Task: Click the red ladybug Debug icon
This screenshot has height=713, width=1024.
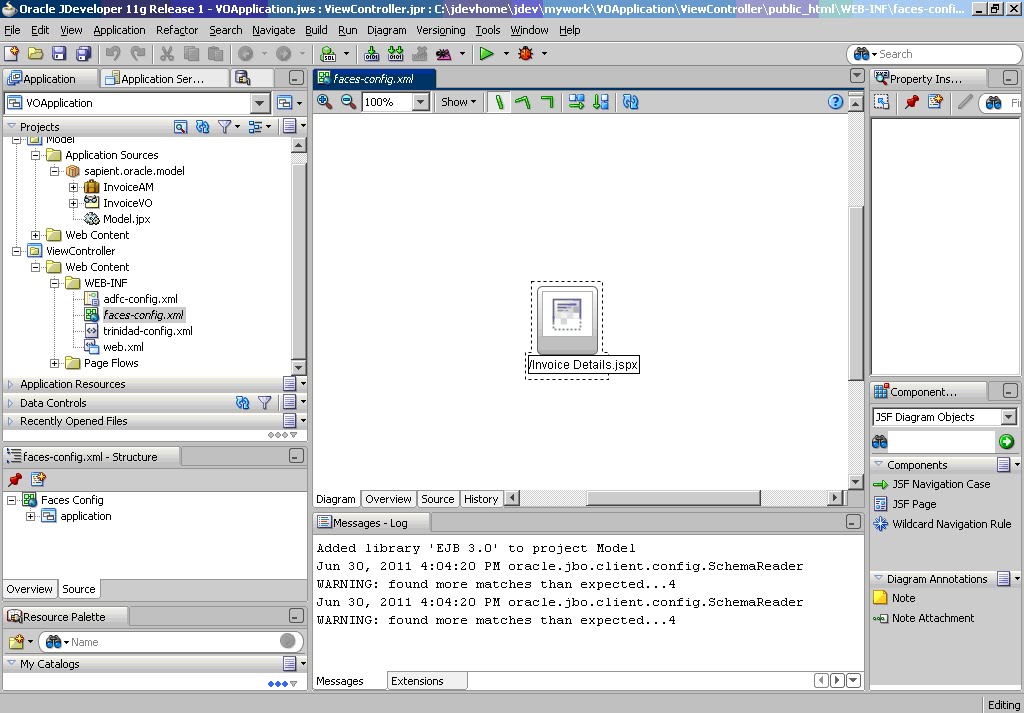Action: pyautogui.click(x=525, y=54)
